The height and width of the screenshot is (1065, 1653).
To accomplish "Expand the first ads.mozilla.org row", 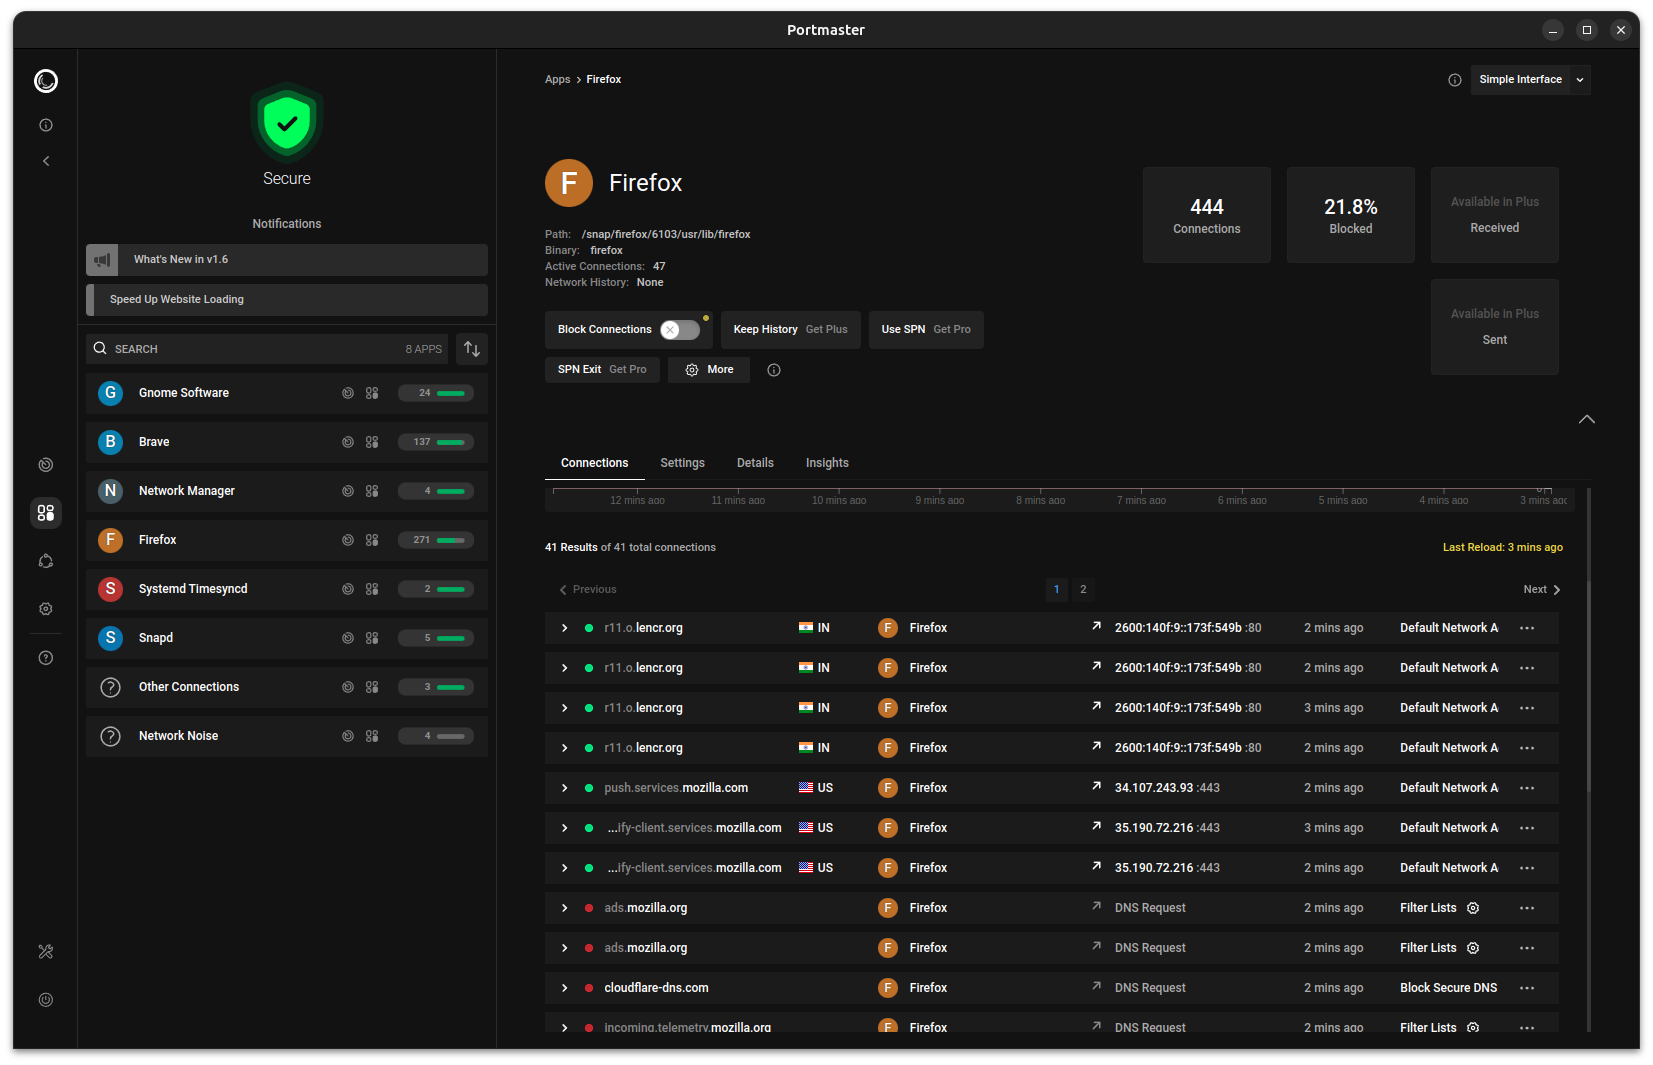I will tap(565, 908).
